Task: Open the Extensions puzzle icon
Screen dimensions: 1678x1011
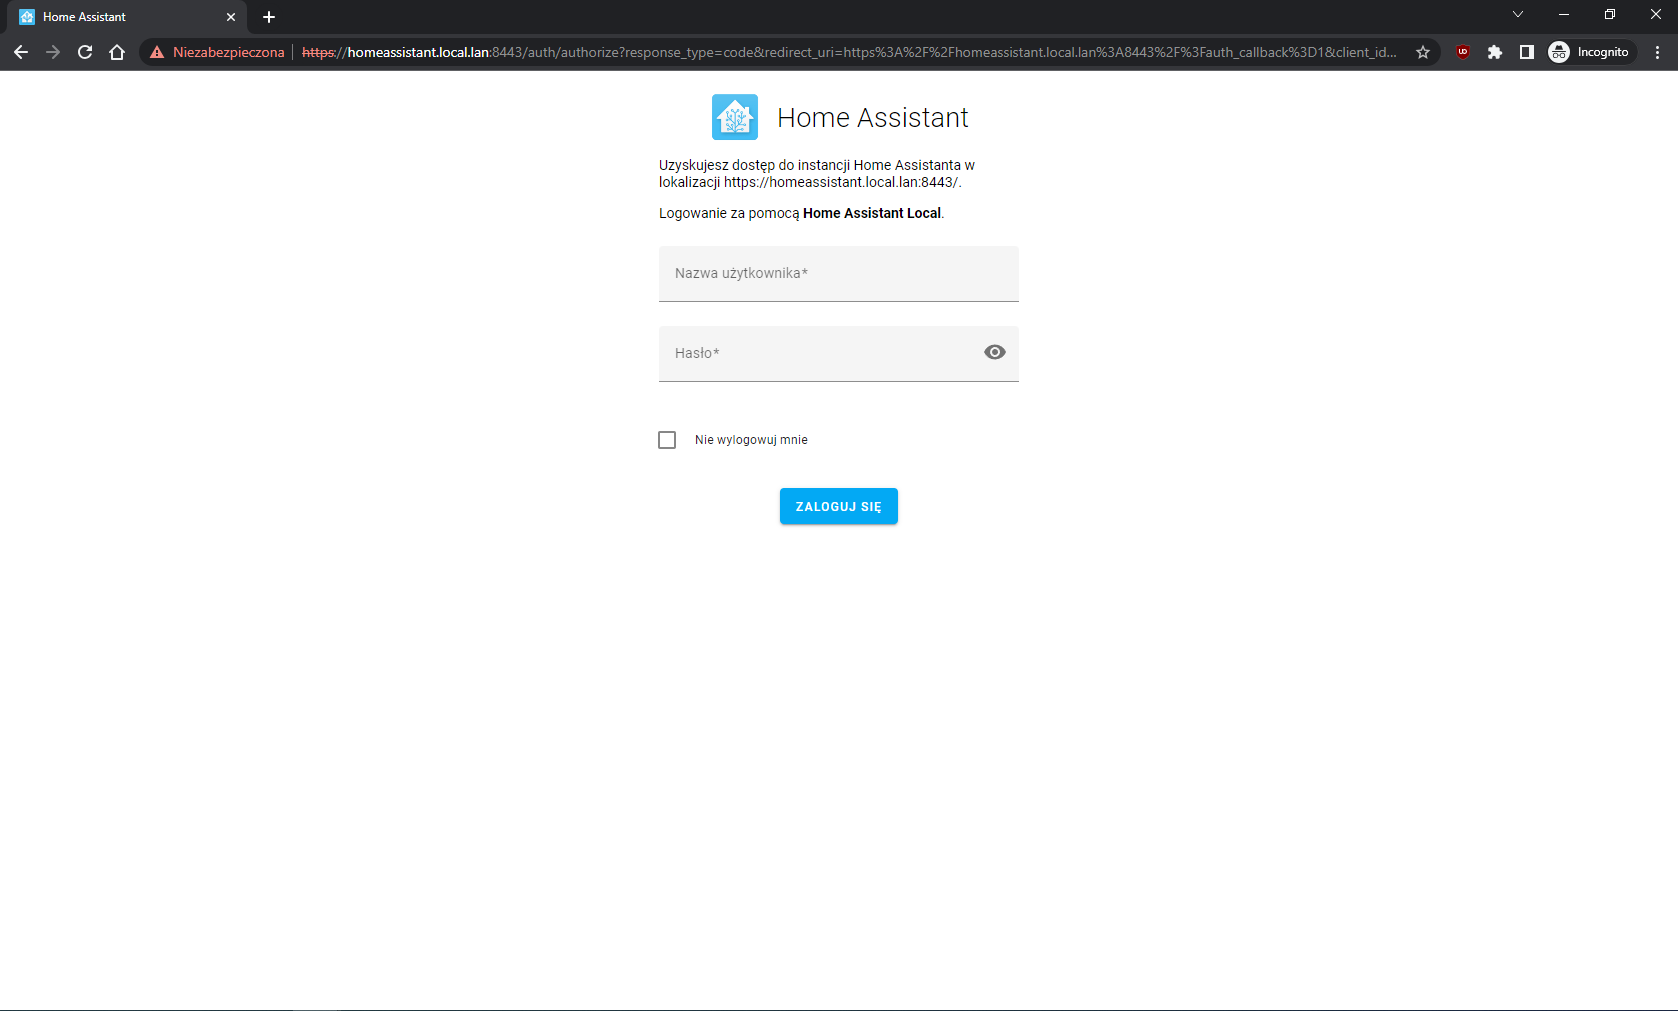Action: pos(1495,52)
